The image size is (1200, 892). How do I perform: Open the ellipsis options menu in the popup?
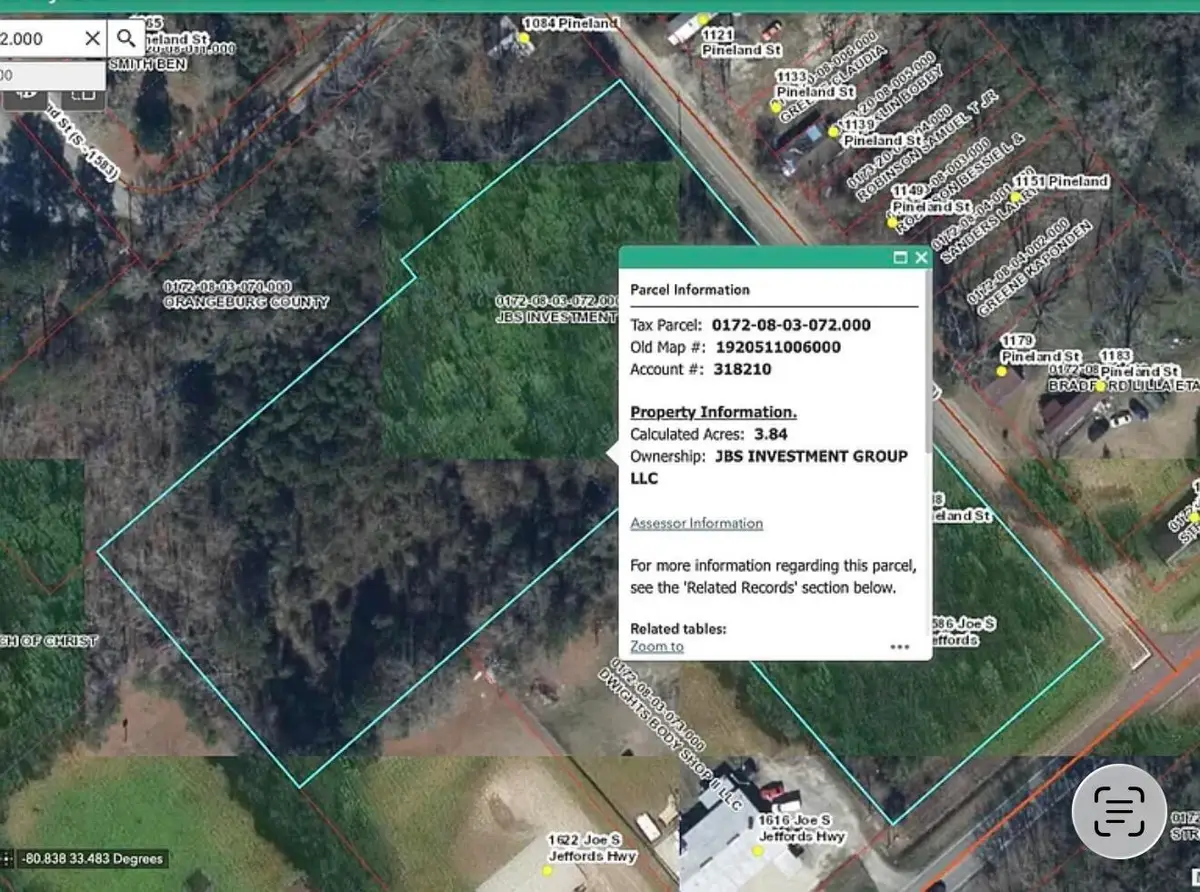click(x=899, y=647)
